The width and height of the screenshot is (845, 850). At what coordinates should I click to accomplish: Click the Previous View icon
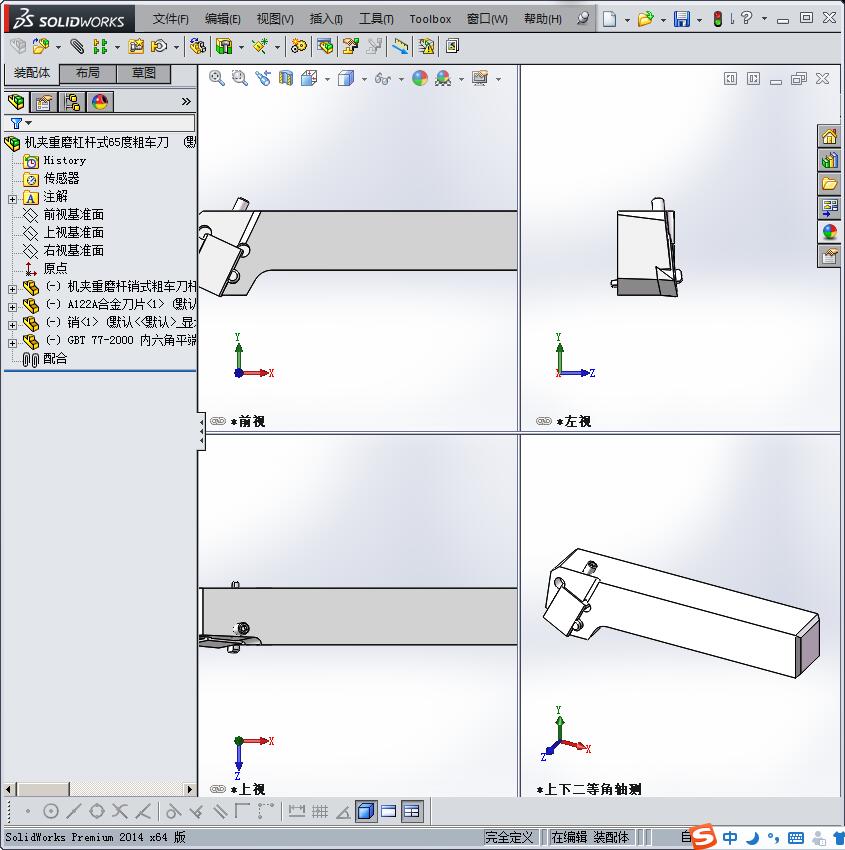coord(263,79)
